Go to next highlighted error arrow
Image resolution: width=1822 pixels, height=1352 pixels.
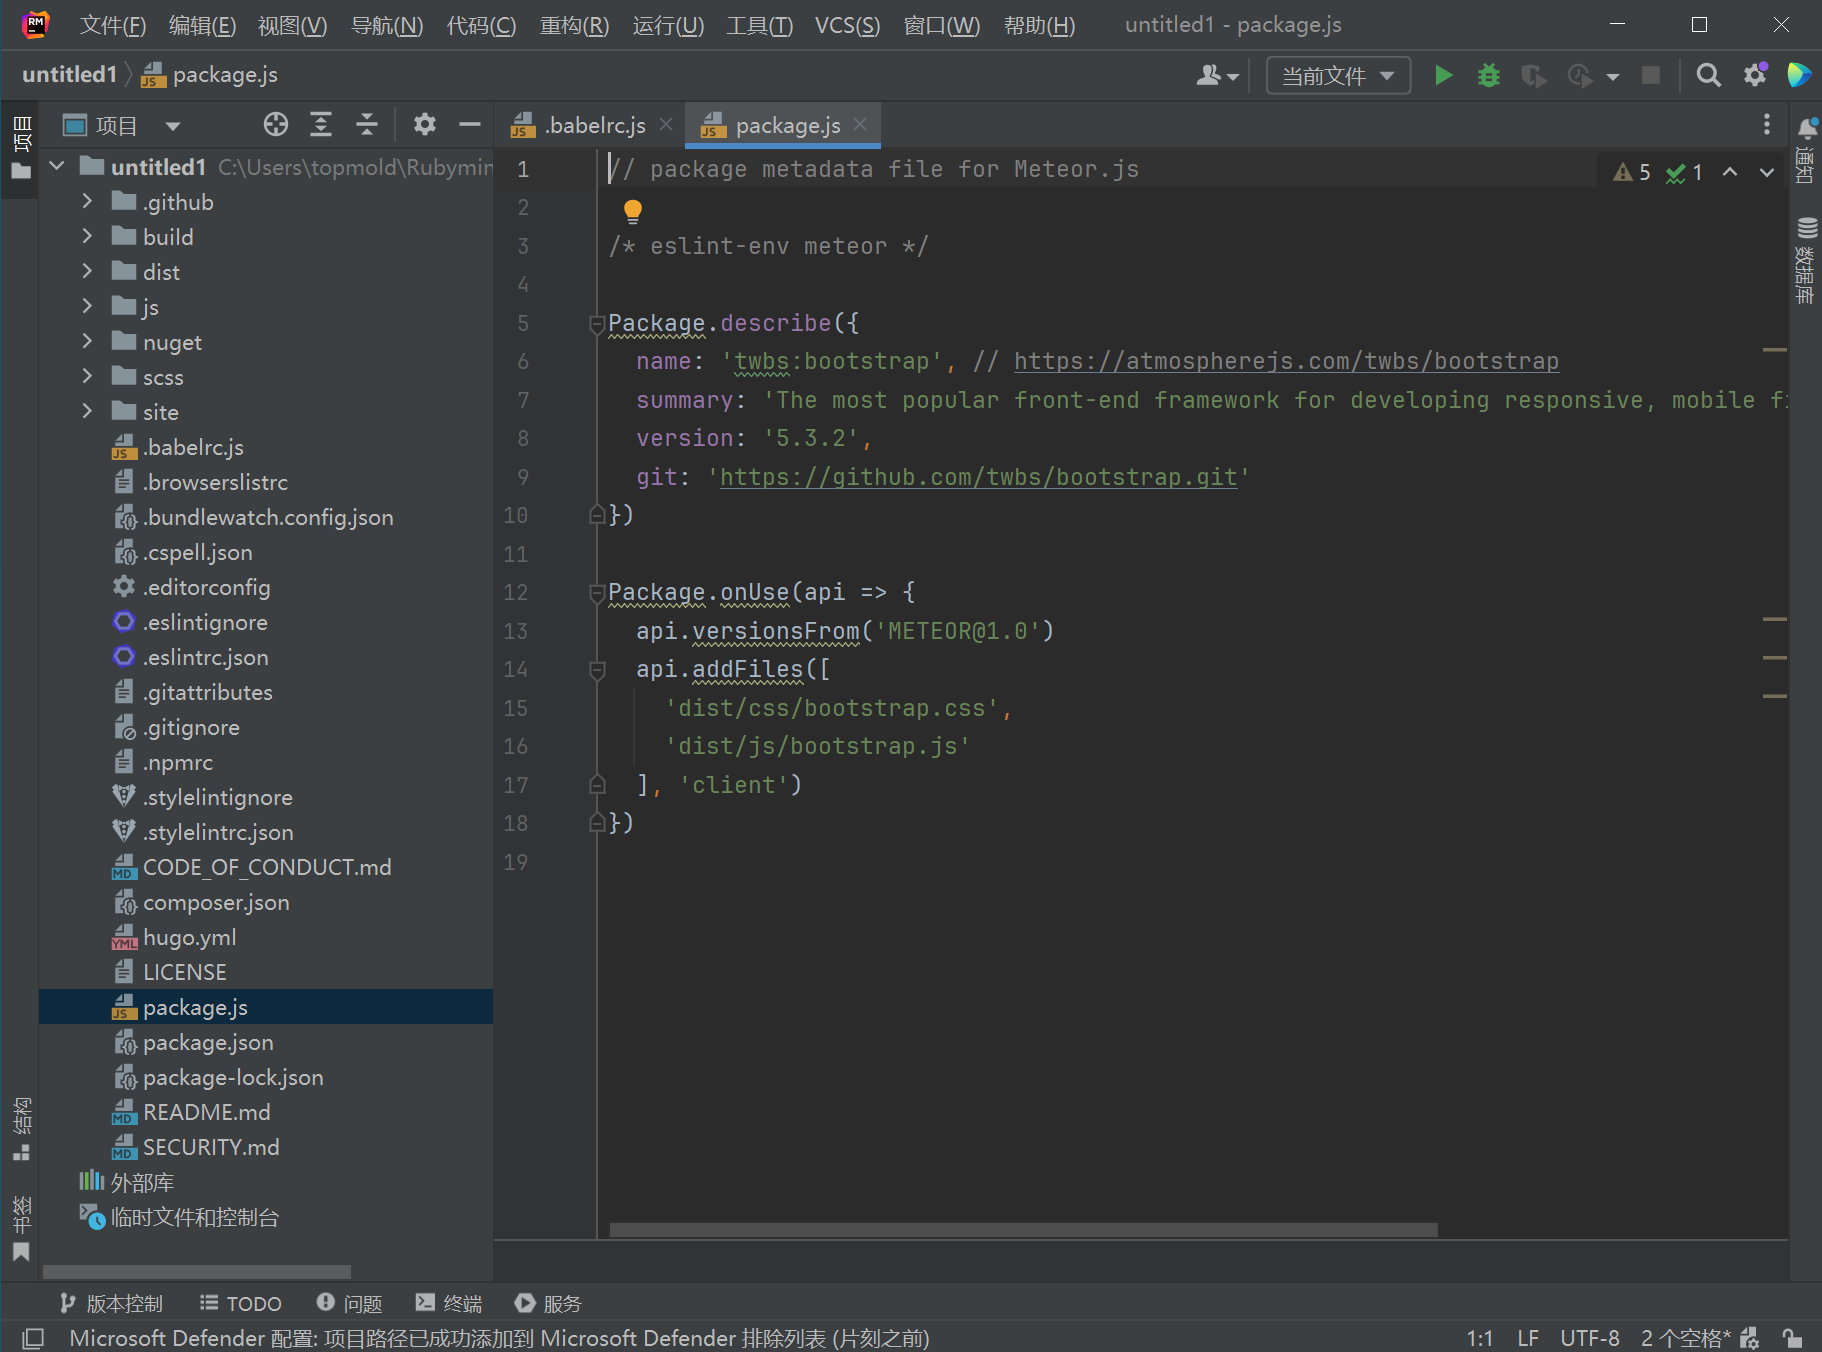[1767, 172]
